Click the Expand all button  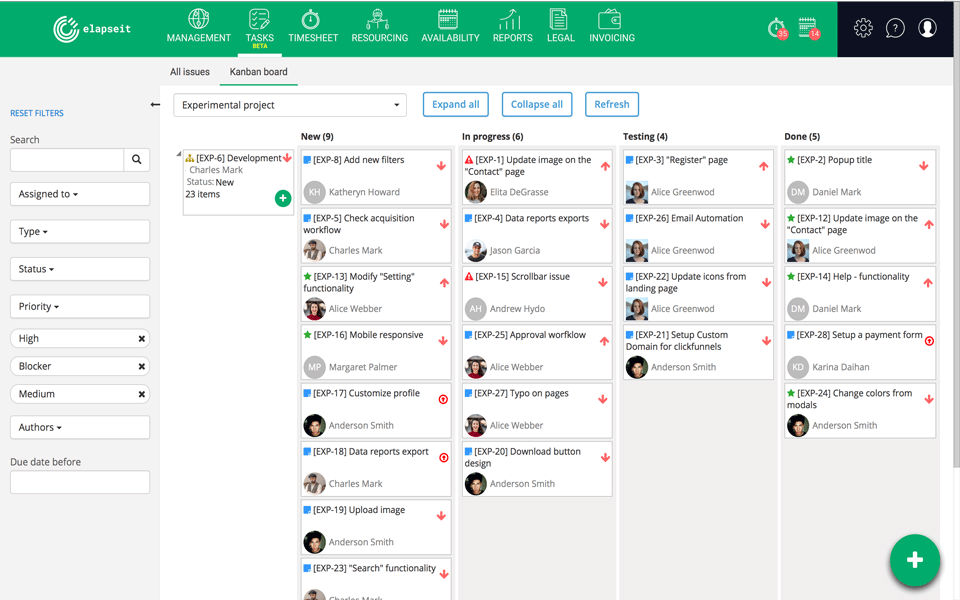click(x=456, y=104)
